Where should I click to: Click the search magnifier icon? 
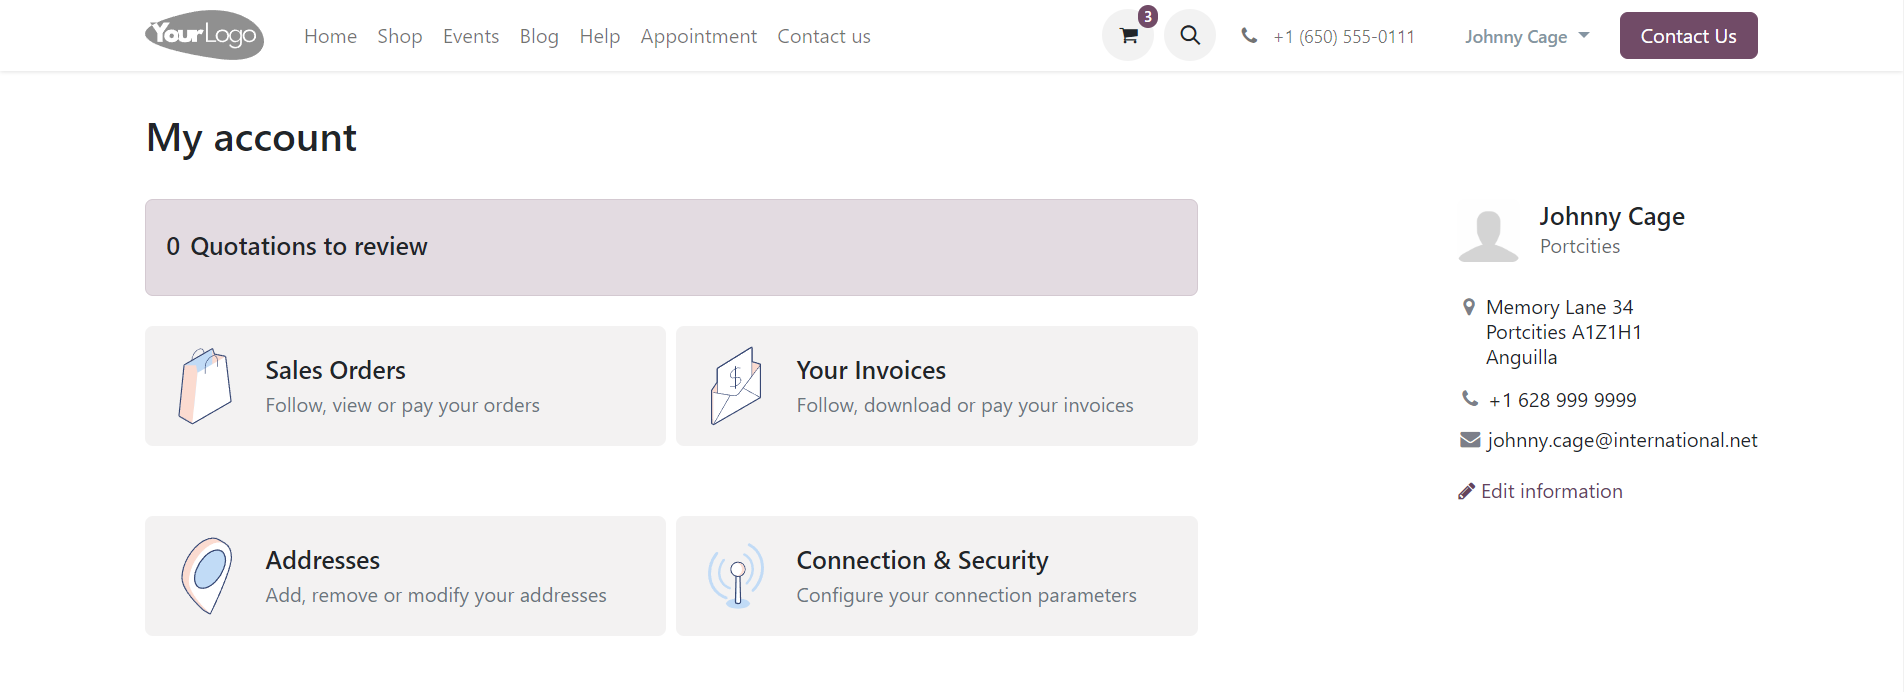1189,35
